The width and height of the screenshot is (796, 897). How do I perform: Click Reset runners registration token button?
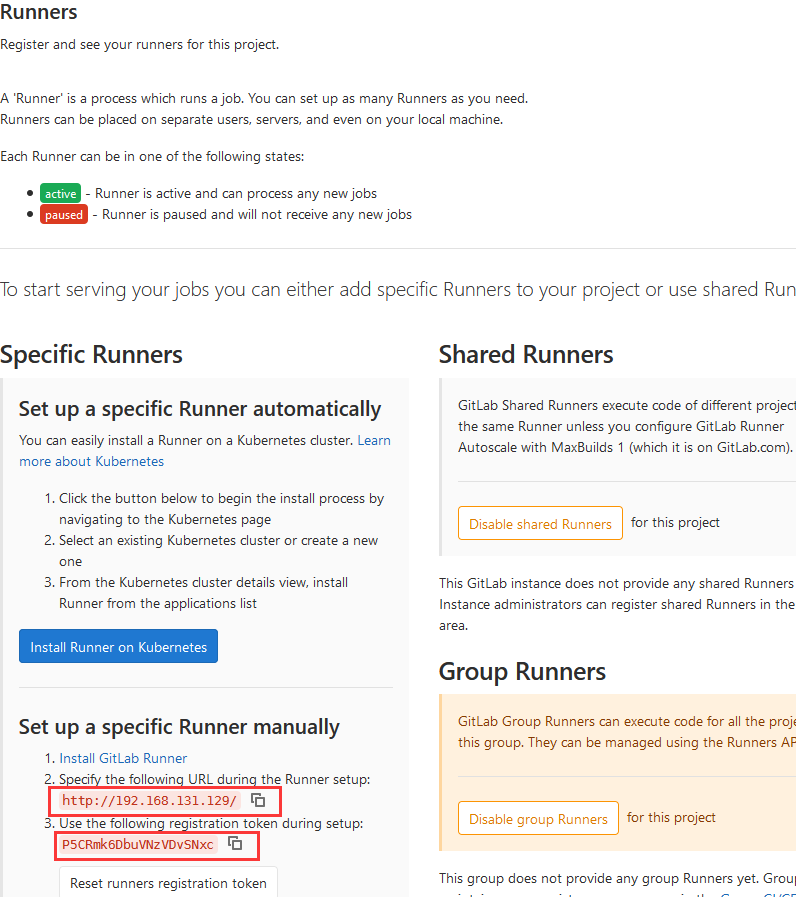coord(168,883)
